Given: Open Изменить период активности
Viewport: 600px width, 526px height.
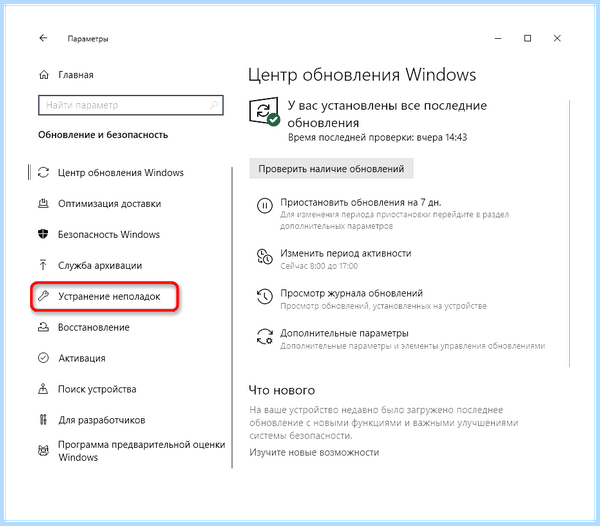Looking at the screenshot, I should pyautogui.click(x=346, y=253).
